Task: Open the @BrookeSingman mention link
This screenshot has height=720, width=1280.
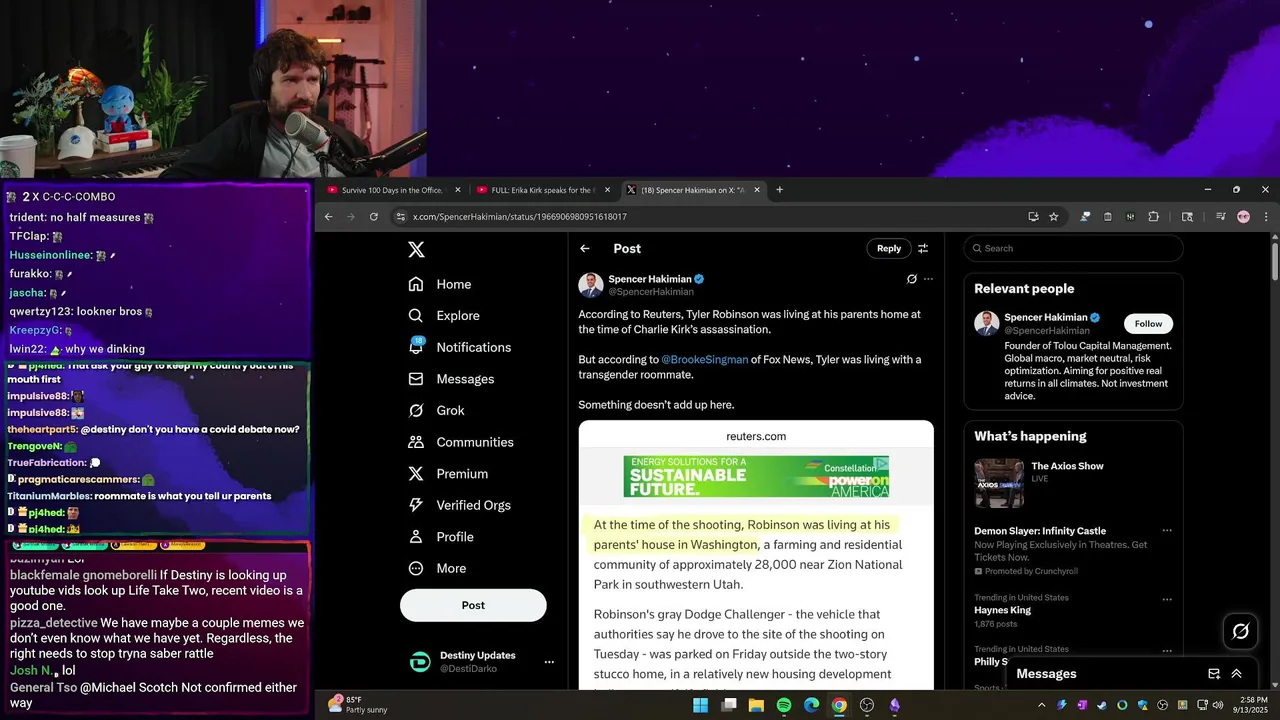Action: tap(704, 360)
